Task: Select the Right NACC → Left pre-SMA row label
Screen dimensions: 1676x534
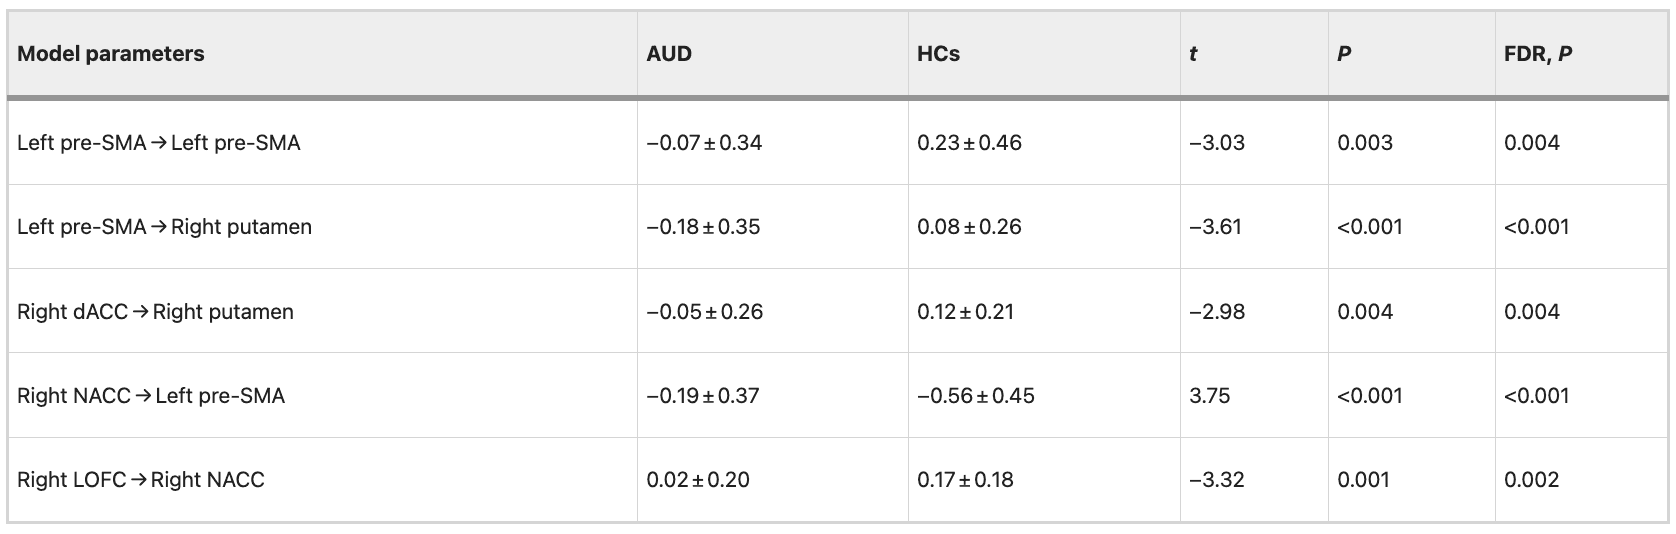Action: 151,396
